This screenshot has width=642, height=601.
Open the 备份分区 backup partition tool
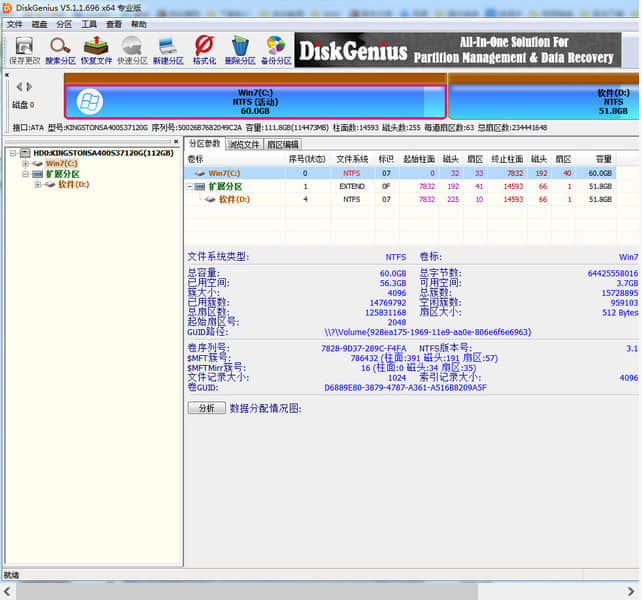click(275, 50)
